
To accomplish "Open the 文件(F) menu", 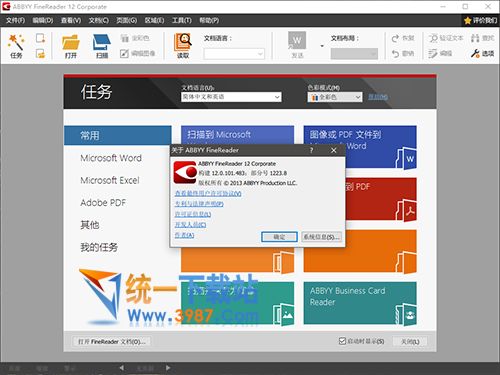I will [x=15, y=20].
